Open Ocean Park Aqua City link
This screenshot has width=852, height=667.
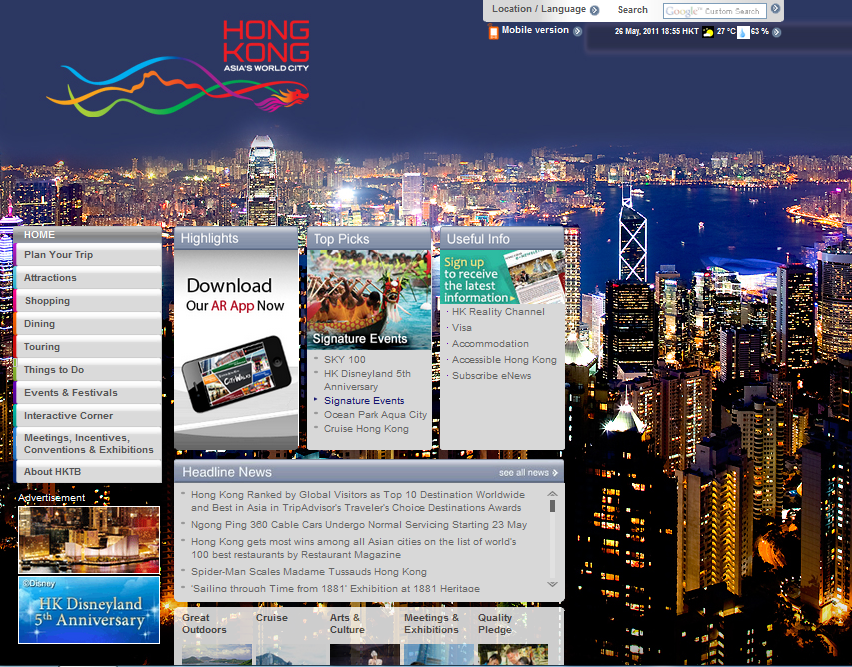375,415
